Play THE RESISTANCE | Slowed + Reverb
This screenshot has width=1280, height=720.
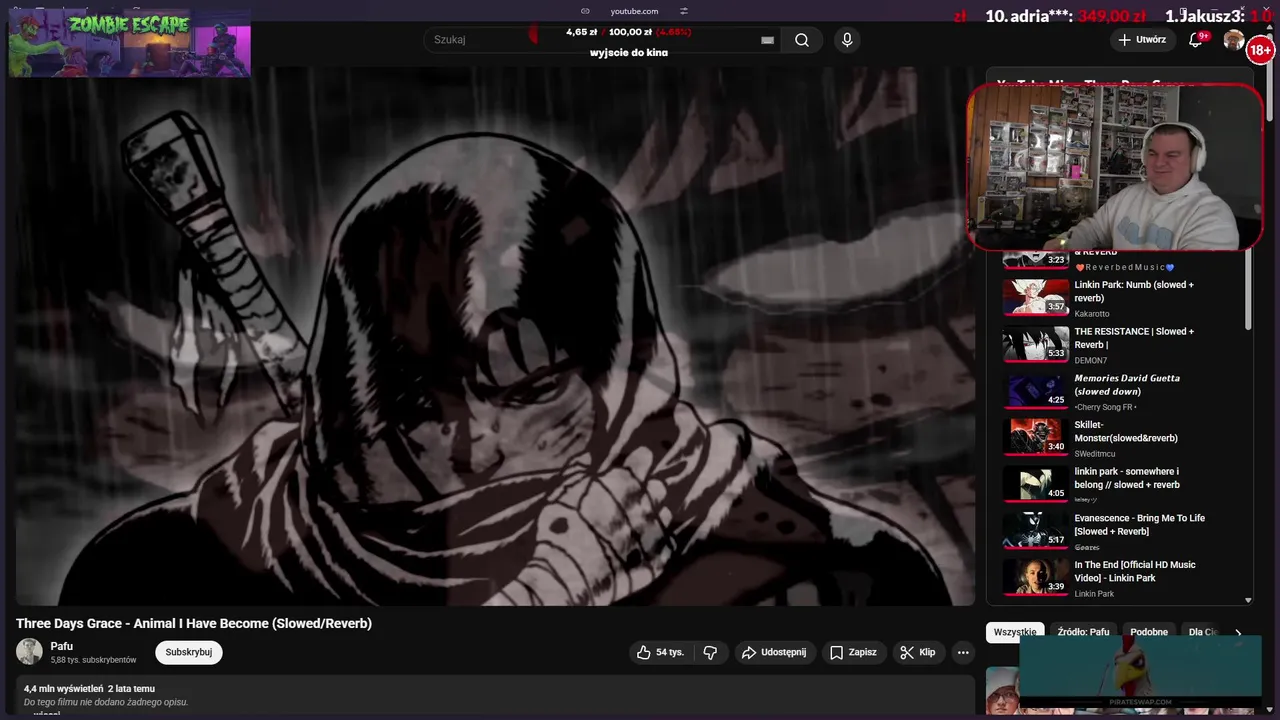pyautogui.click(x=1134, y=338)
